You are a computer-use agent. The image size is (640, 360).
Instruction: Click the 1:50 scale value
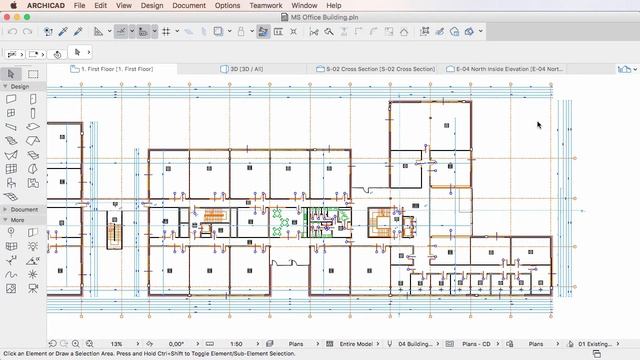point(236,344)
